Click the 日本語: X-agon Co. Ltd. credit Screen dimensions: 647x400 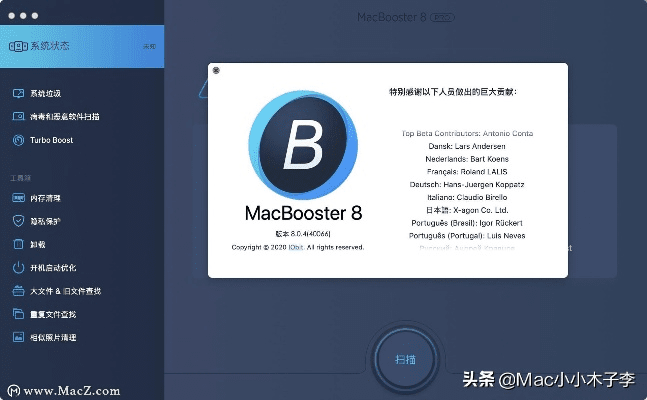pyautogui.click(x=467, y=210)
